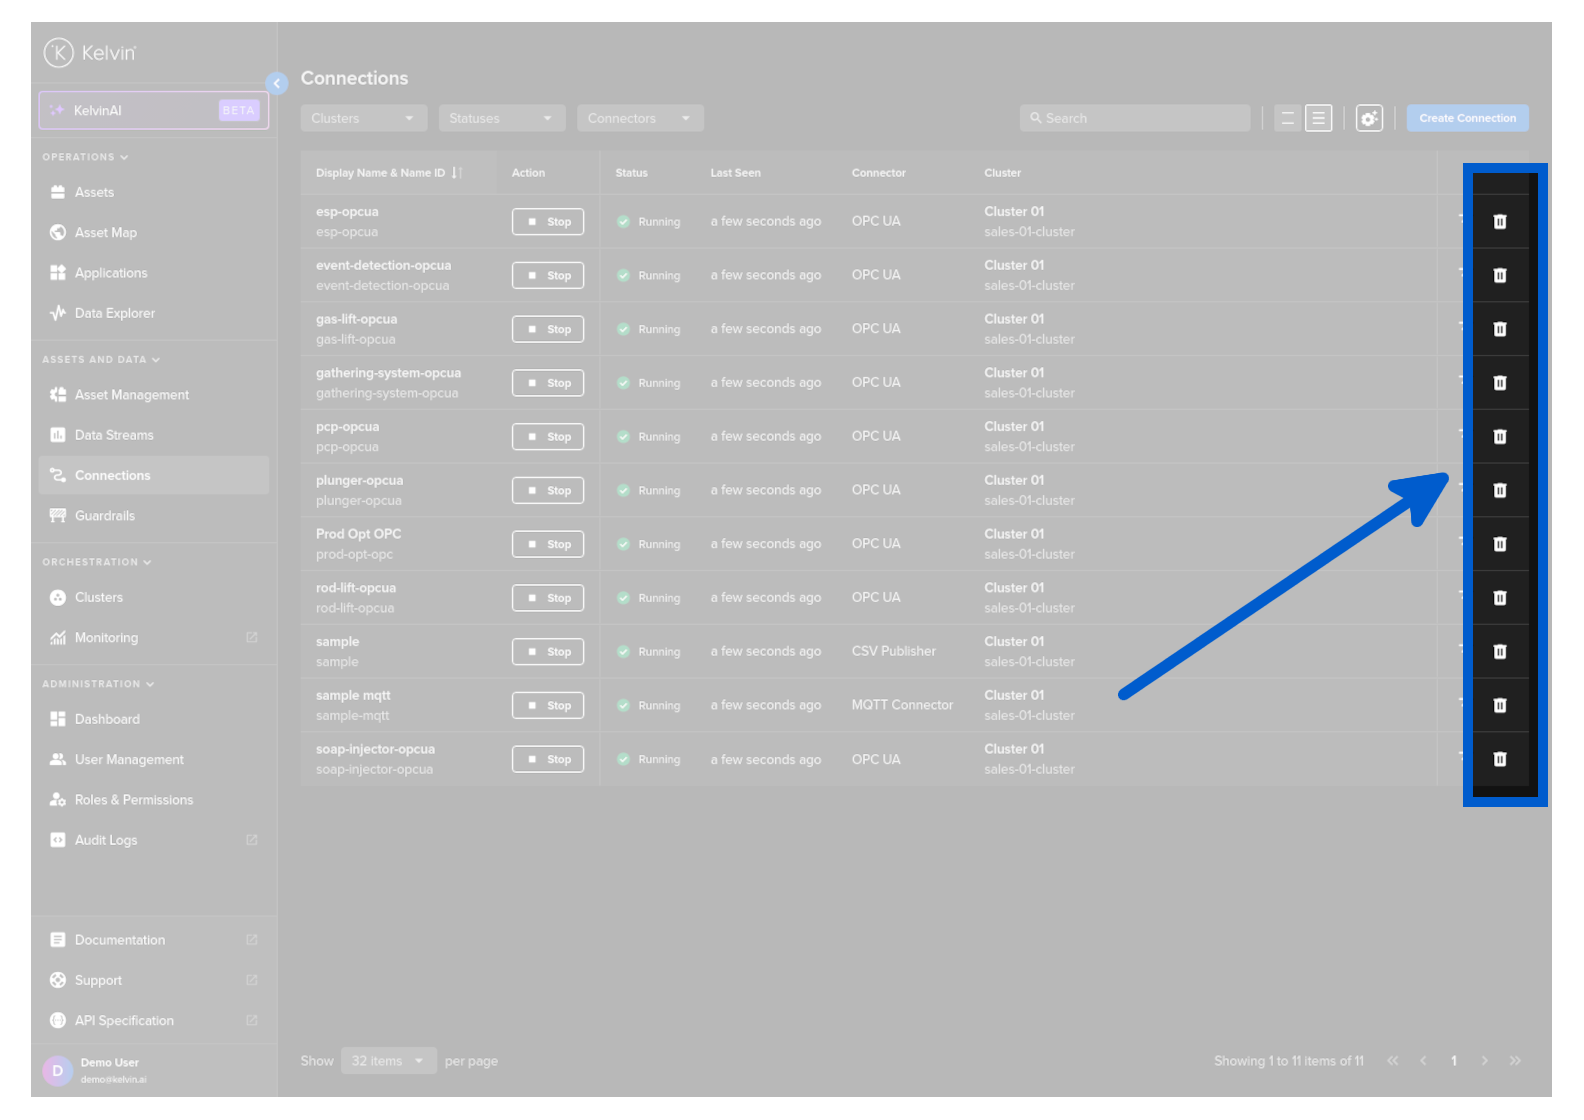Open the Clusters filter dropdown

(363, 119)
